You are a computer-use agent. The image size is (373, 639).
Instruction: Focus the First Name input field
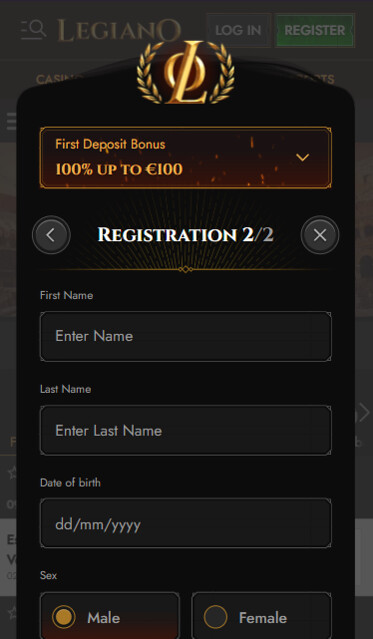tap(186, 336)
